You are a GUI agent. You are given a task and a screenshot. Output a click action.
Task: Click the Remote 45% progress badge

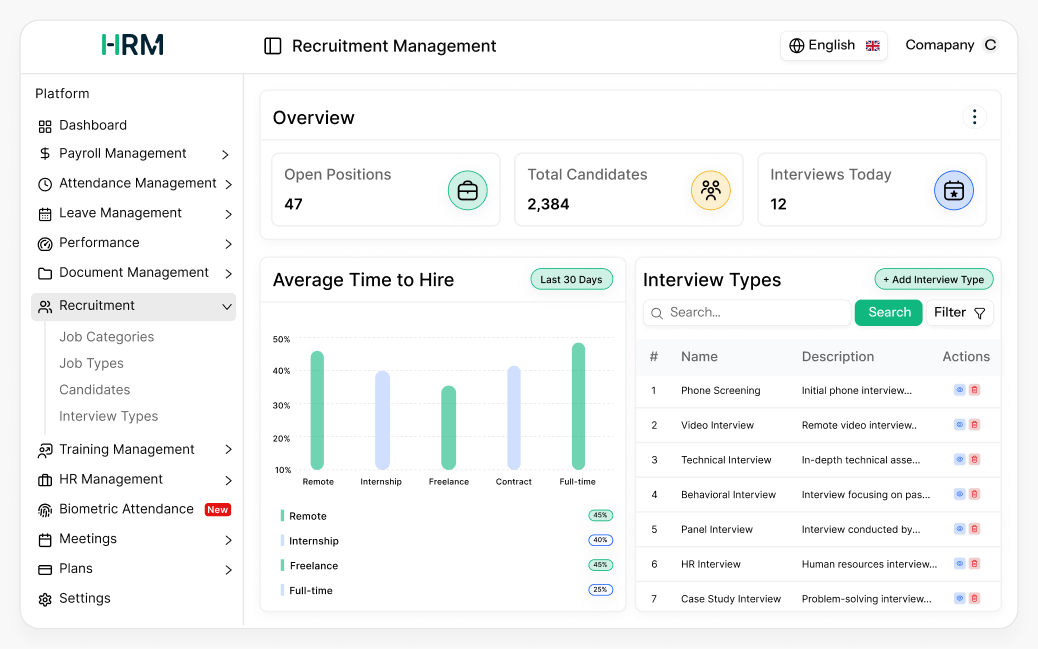click(599, 515)
